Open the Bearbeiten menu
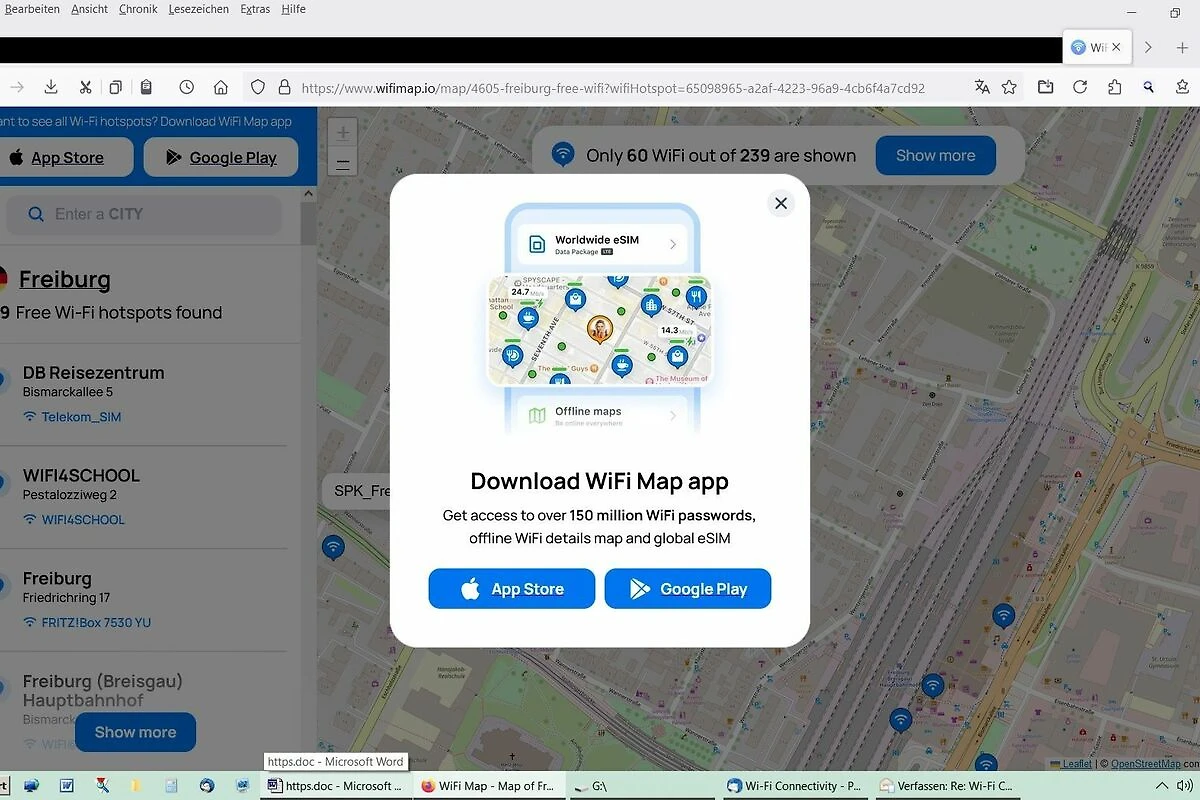 point(32,9)
